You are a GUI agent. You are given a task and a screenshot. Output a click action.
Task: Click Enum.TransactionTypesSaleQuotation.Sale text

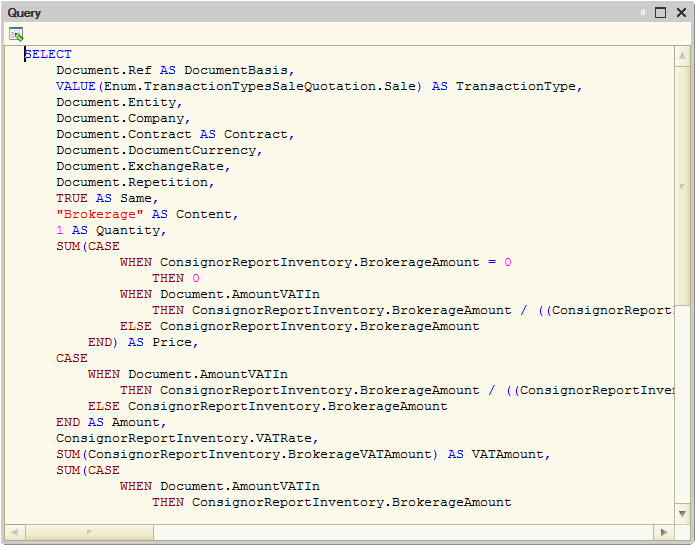pos(260,86)
